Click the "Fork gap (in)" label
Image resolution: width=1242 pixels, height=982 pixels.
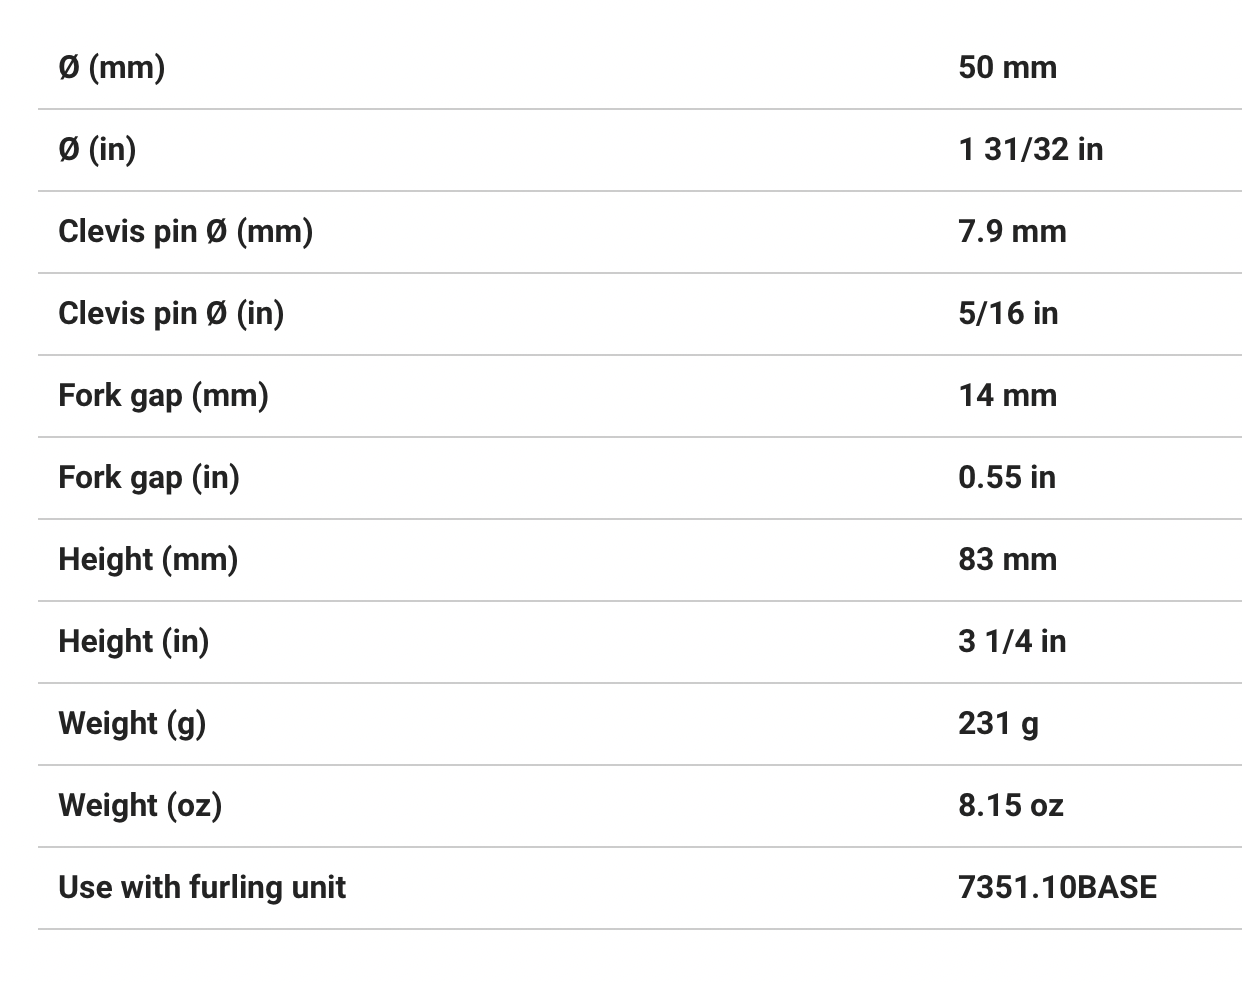pyautogui.click(x=149, y=478)
